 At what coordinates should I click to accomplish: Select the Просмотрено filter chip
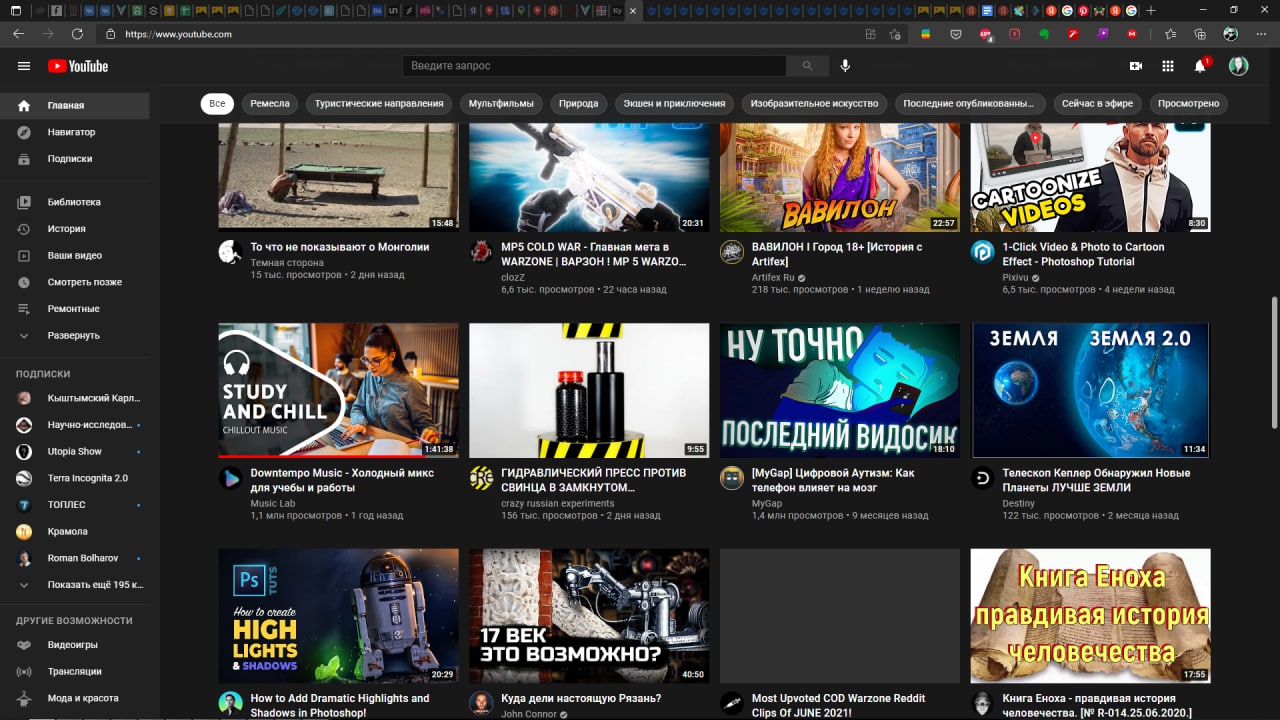(x=1188, y=104)
